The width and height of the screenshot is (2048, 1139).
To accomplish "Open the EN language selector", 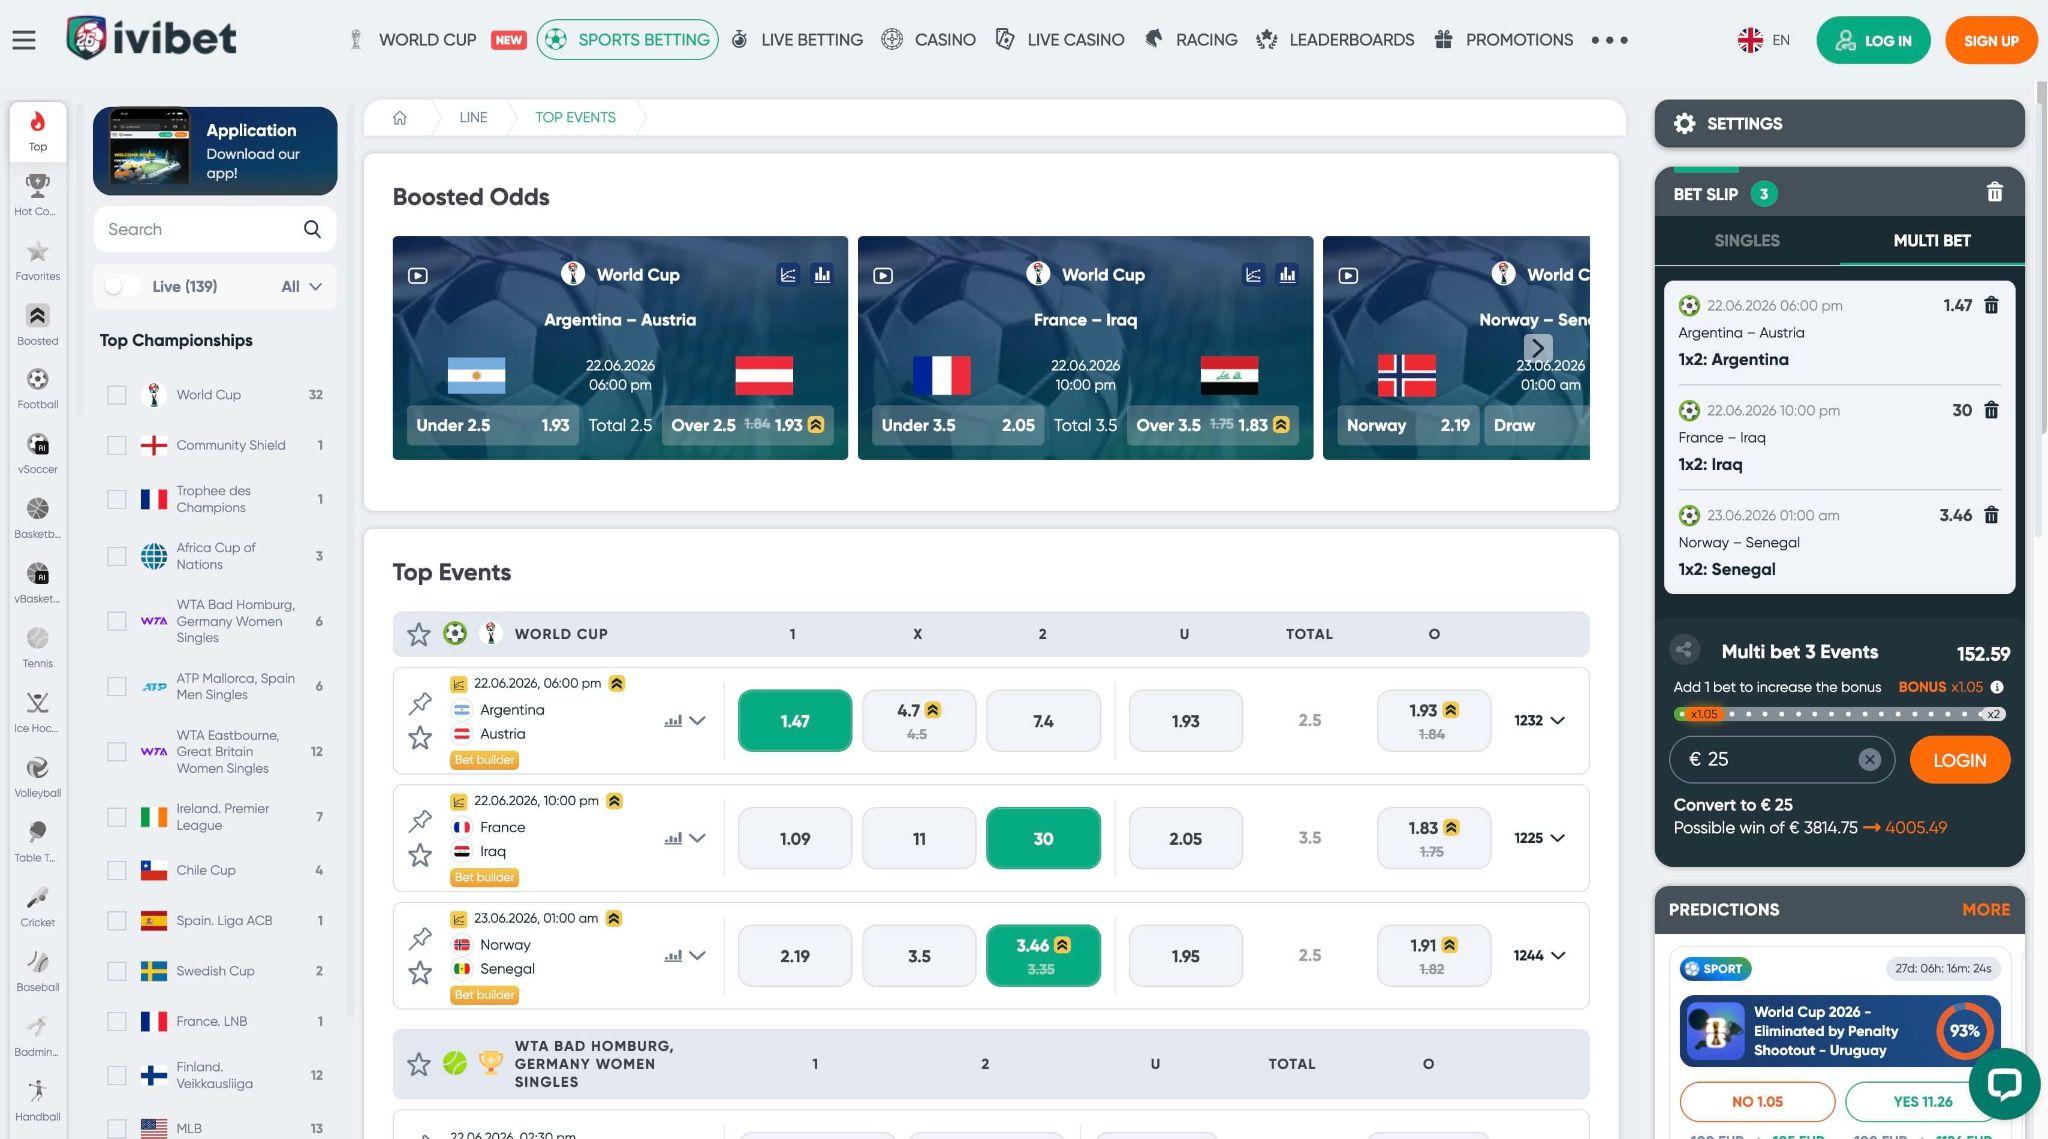I will point(1764,40).
